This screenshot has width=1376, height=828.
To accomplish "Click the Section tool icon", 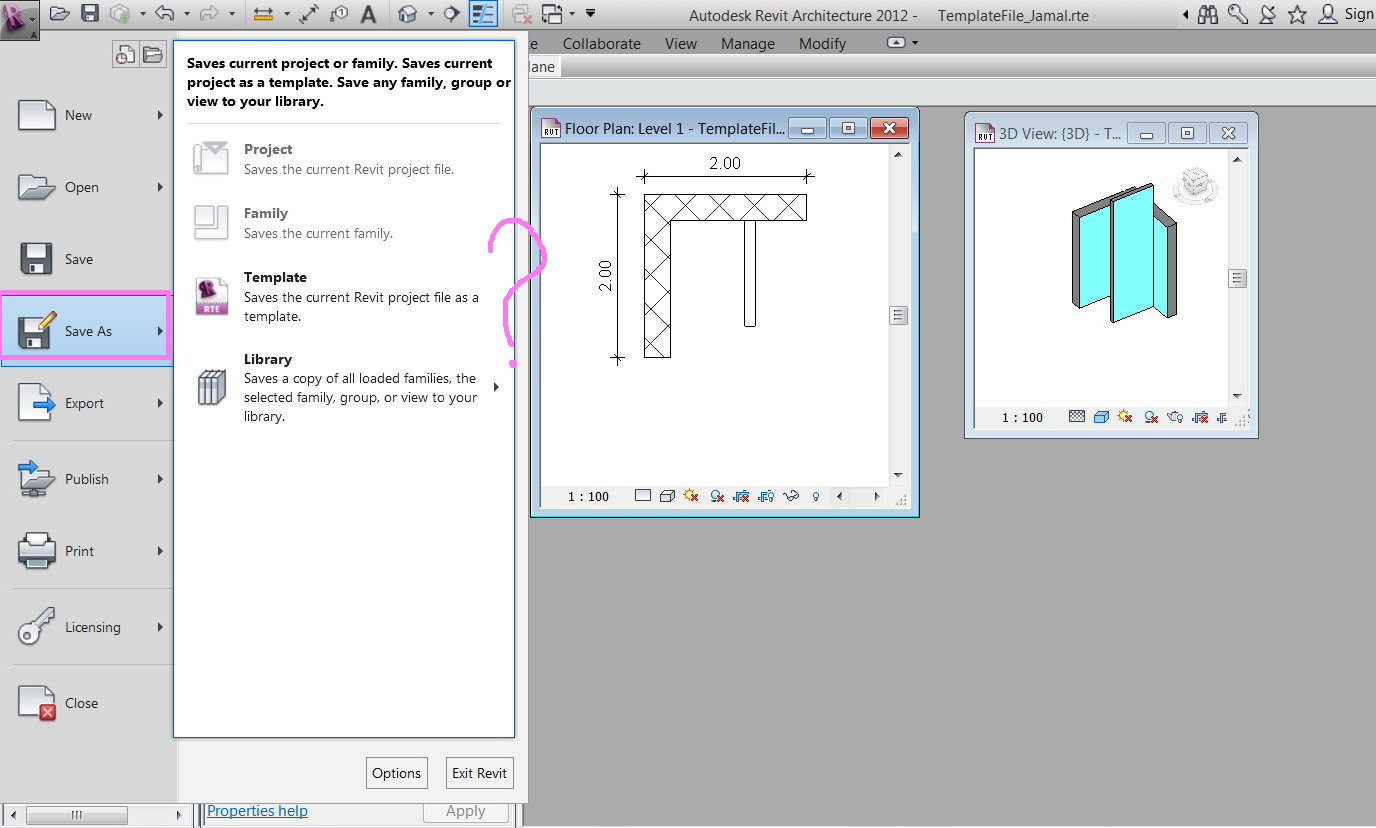I will 451,14.
